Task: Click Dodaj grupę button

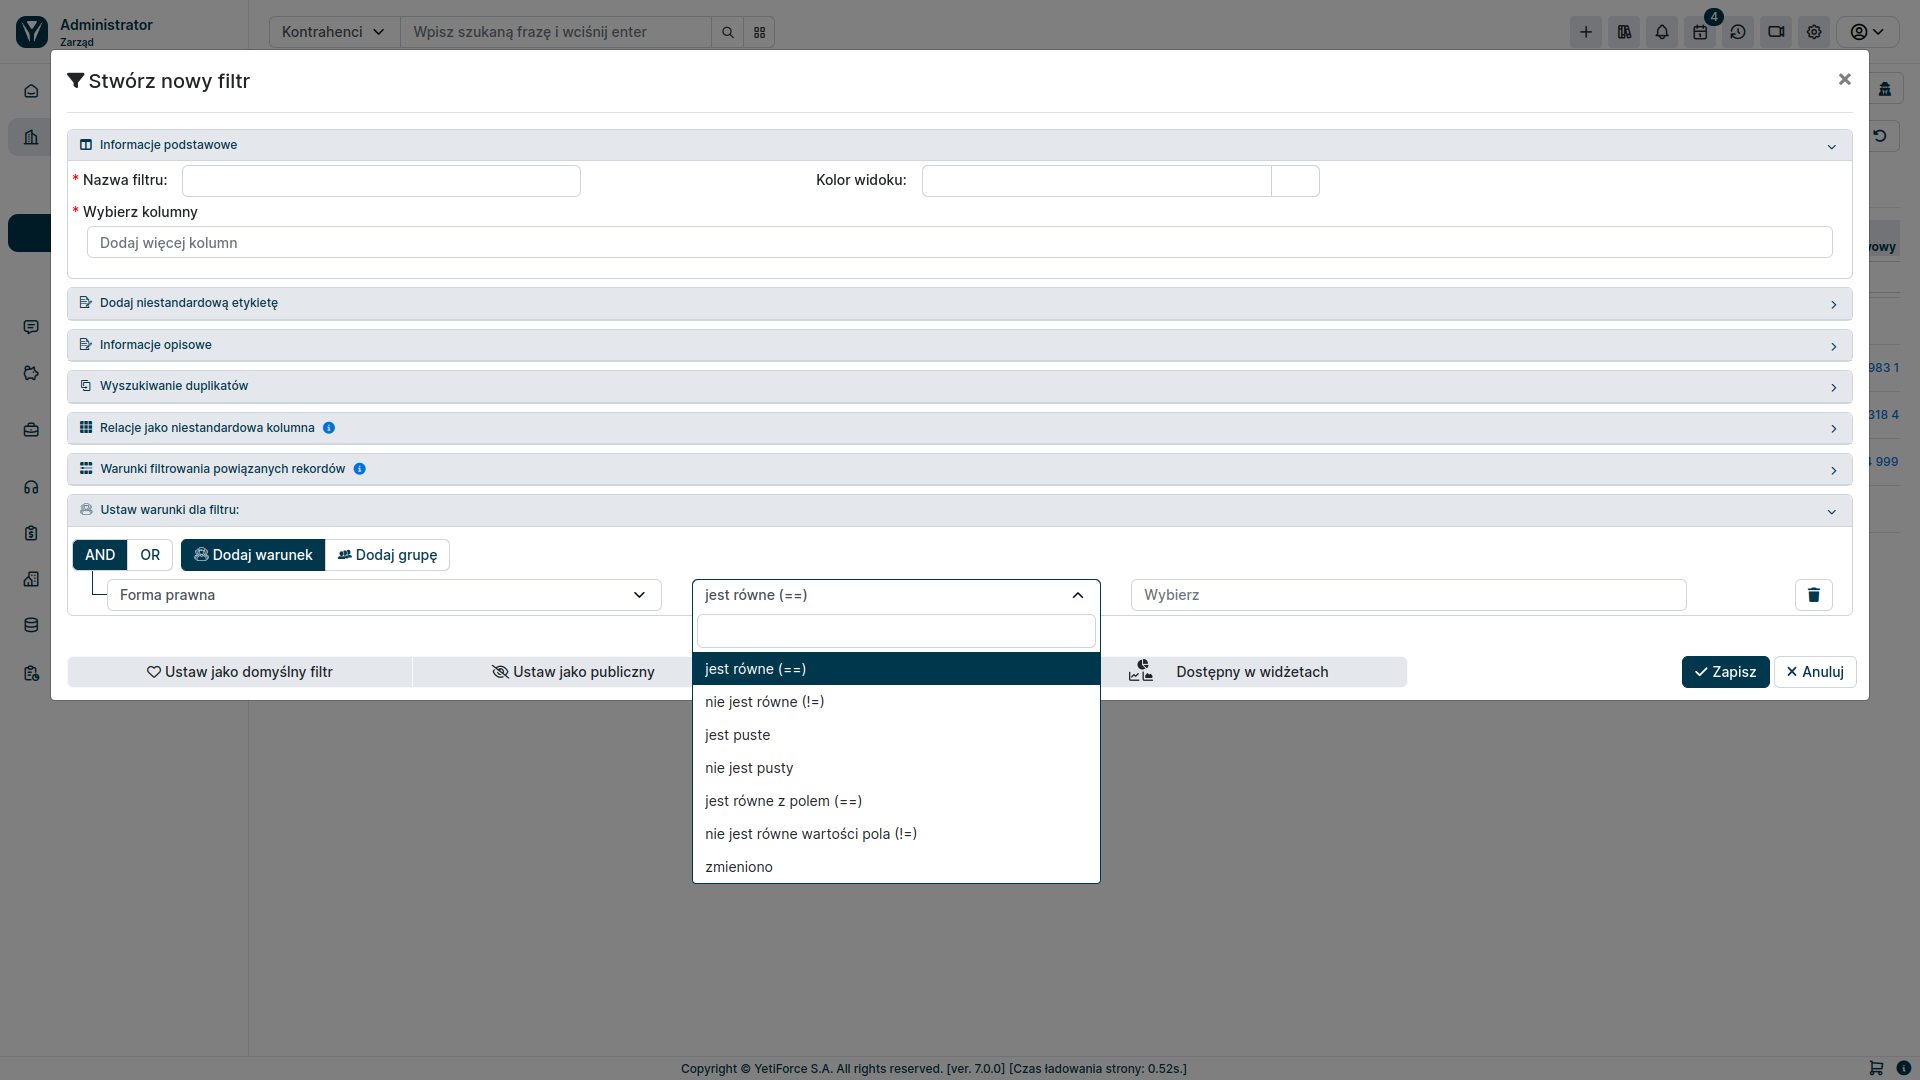Action: 387,555
